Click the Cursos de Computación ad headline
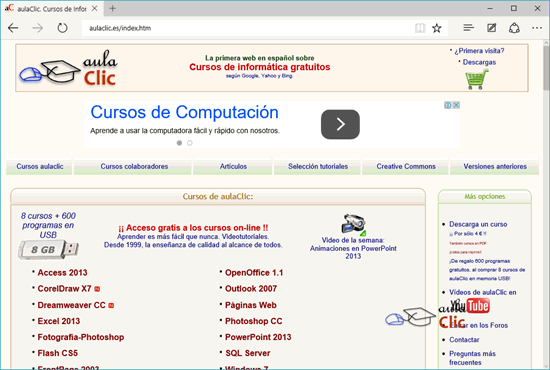550x370 pixels. click(x=185, y=112)
